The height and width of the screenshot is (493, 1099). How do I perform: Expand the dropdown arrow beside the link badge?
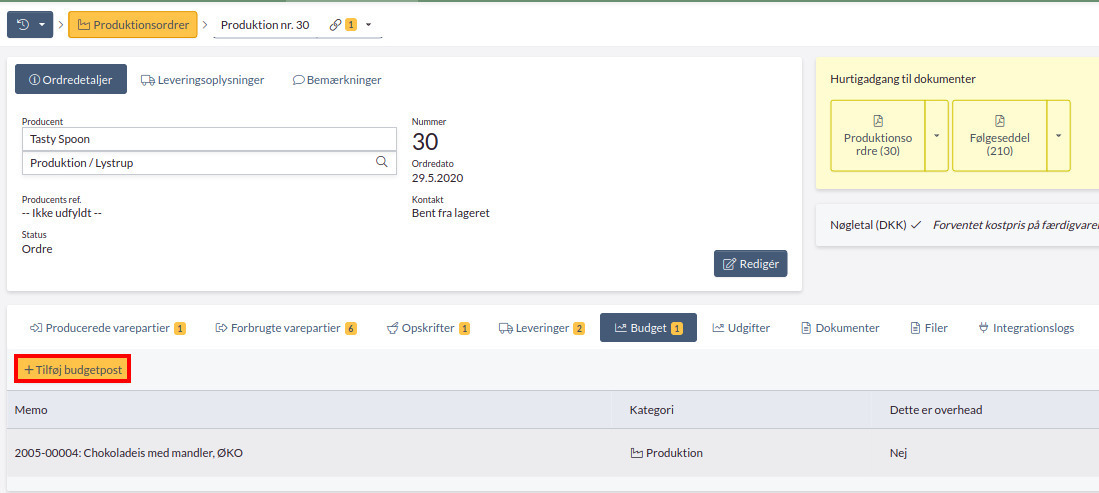[x=369, y=25]
